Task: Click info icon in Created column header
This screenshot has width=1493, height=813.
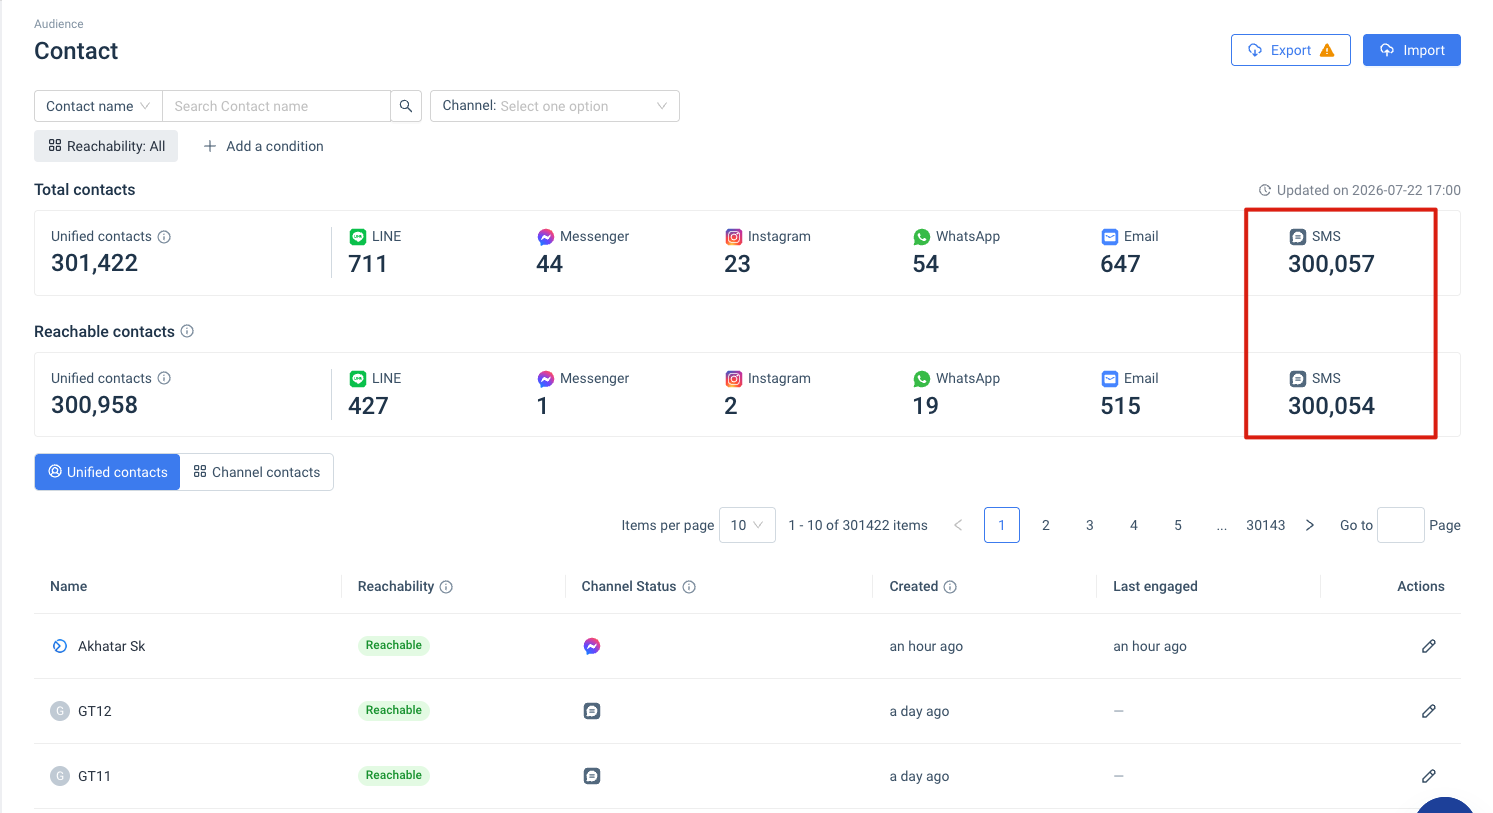Action: pos(950,587)
